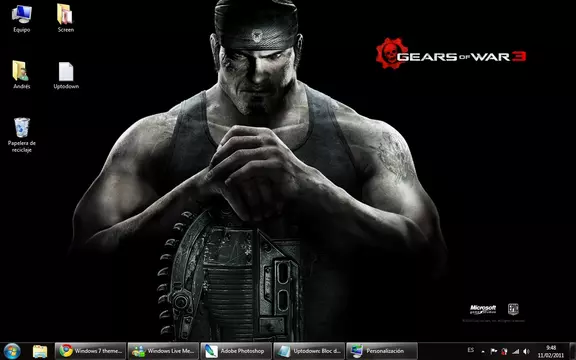This screenshot has height=360, width=576.
Task: Open the network signal tray icon
Action: tap(515, 352)
